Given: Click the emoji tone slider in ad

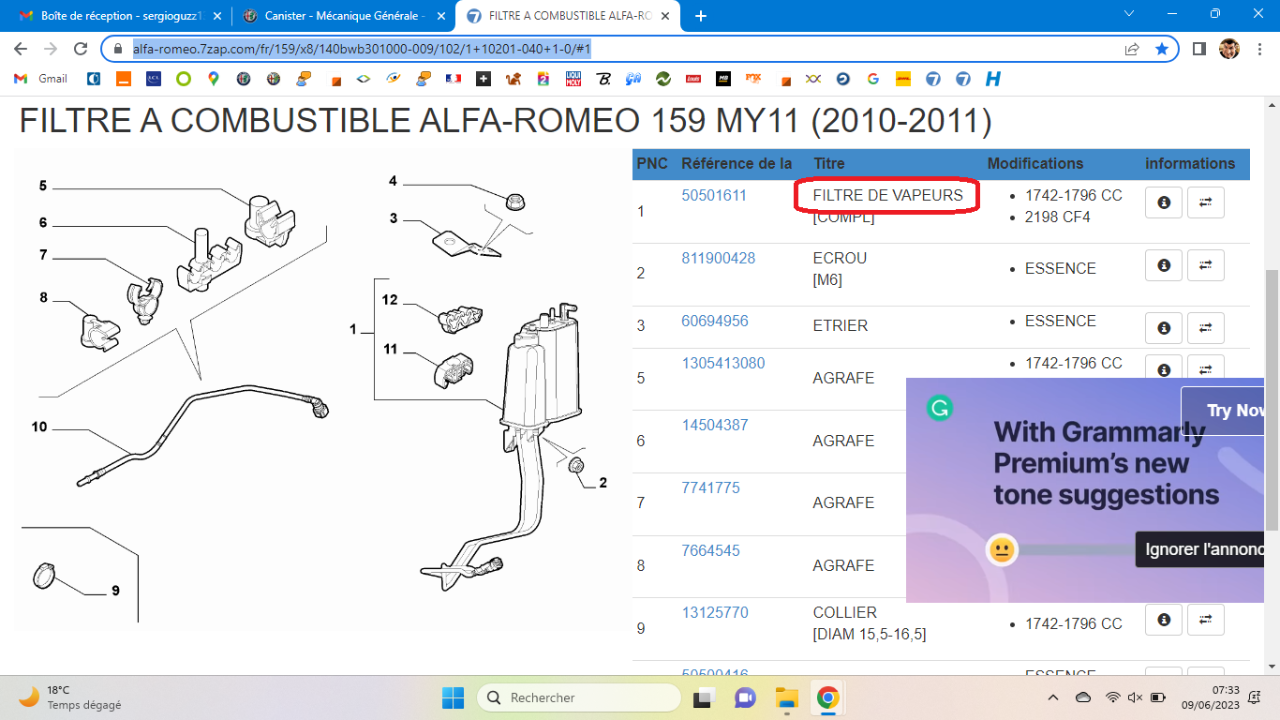Looking at the screenshot, I should pyautogui.click(x=1001, y=549).
